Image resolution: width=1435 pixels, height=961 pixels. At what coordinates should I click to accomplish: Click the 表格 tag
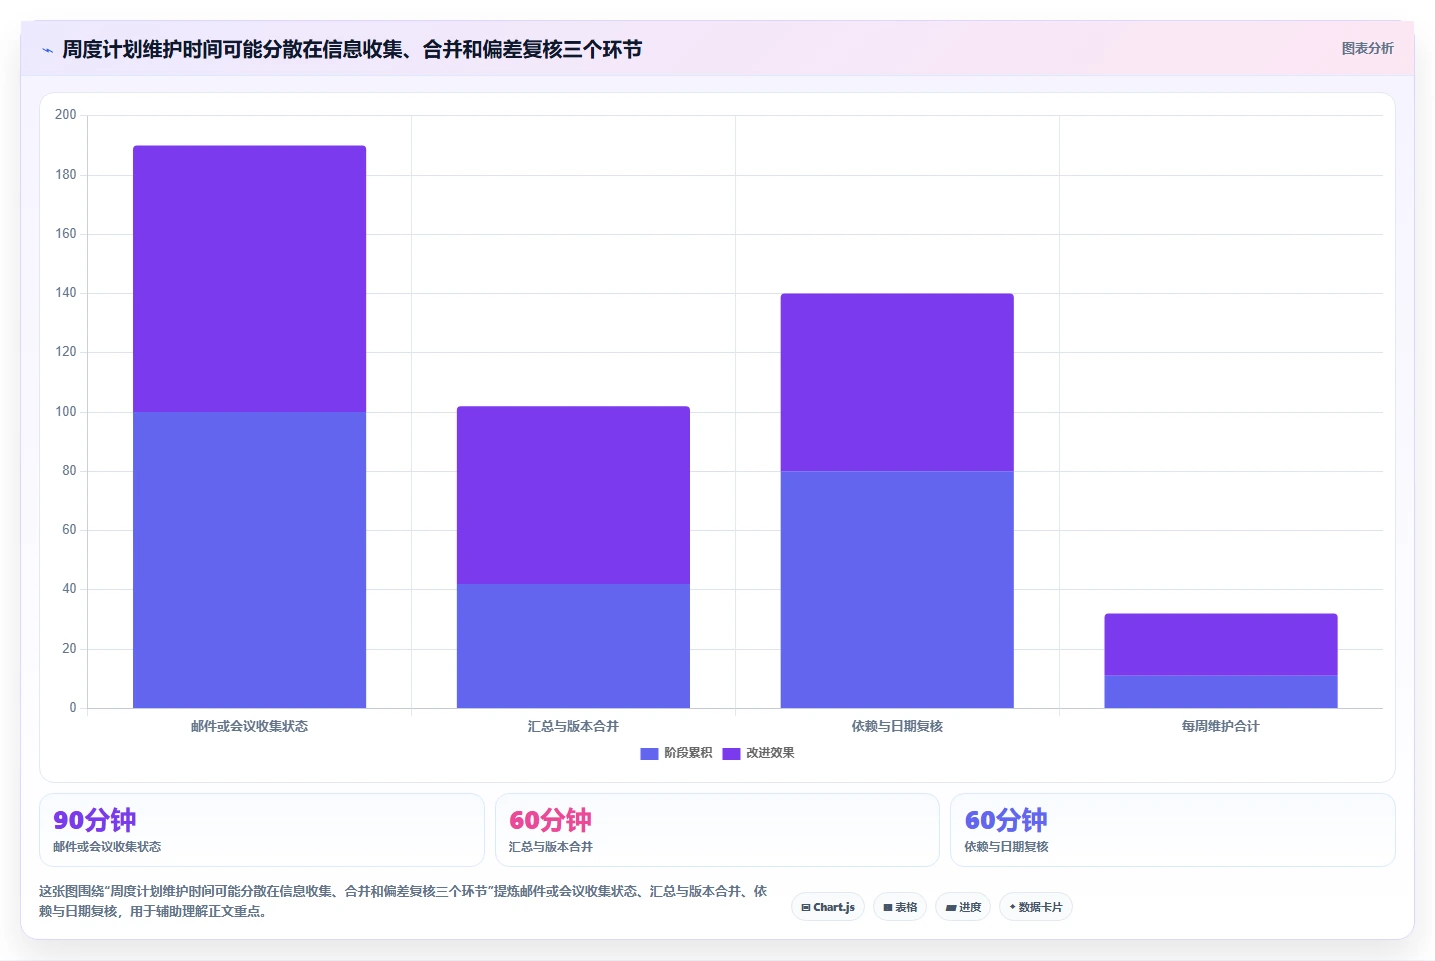900,907
